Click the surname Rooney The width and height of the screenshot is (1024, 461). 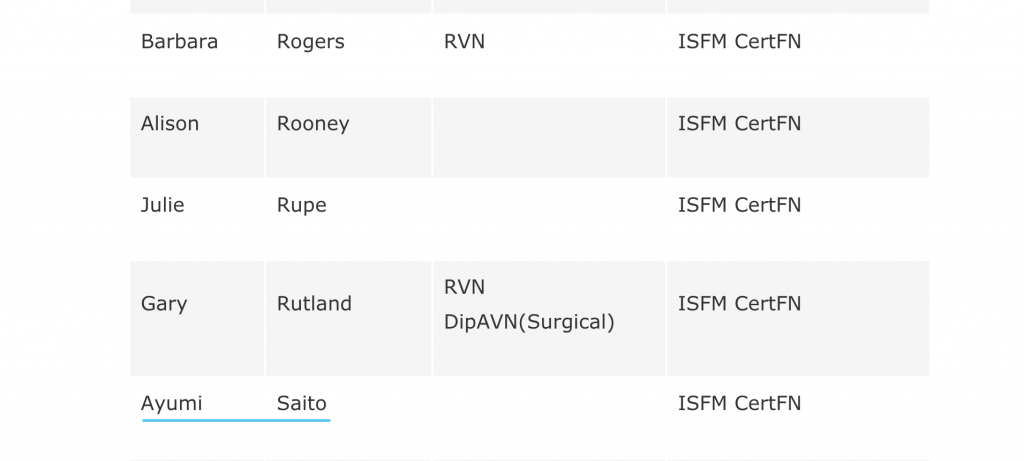coord(313,124)
